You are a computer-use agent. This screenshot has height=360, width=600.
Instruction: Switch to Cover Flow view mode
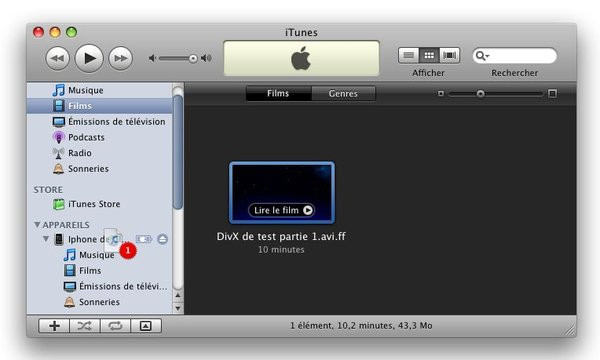[449, 55]
